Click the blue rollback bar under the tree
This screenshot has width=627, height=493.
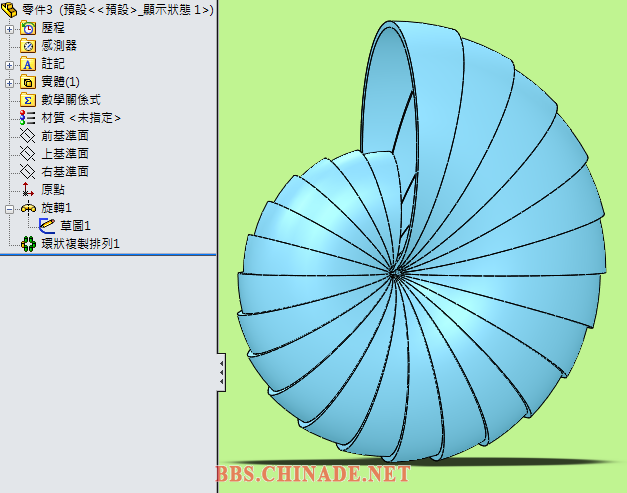pyautogui.click(x=108, y=254)
